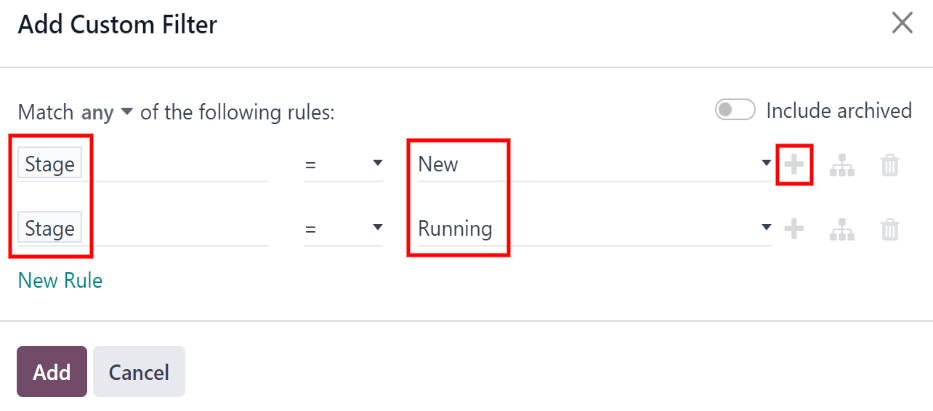Click the Running value input field
The width and height of the screenshot is (933, 411).
[x=580, y=229]
